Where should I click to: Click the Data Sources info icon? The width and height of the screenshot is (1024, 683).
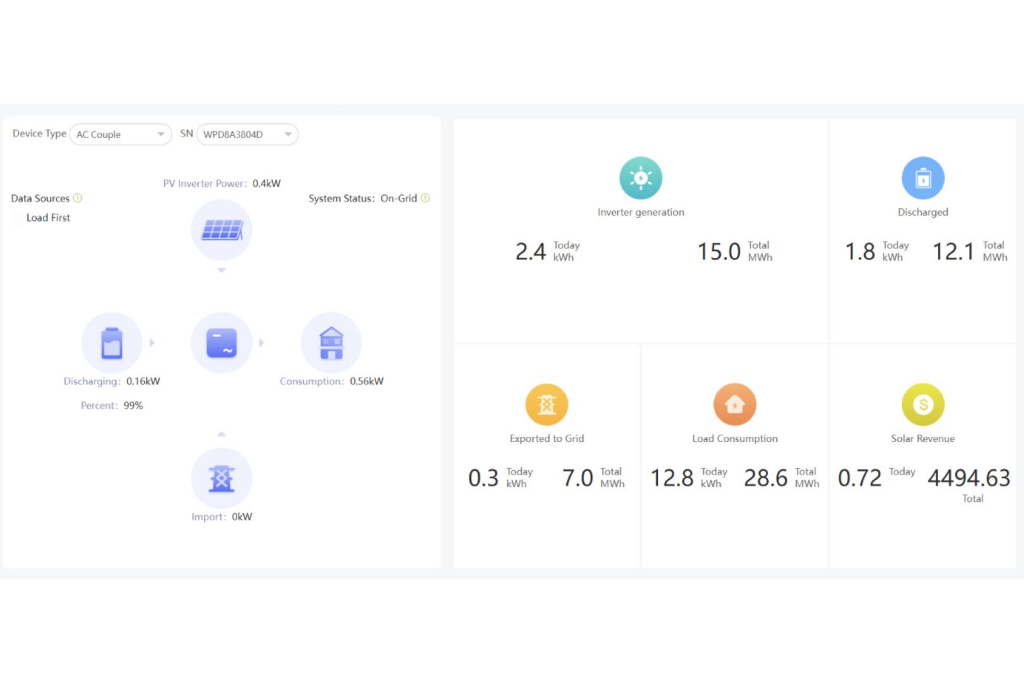coord(78,198)
